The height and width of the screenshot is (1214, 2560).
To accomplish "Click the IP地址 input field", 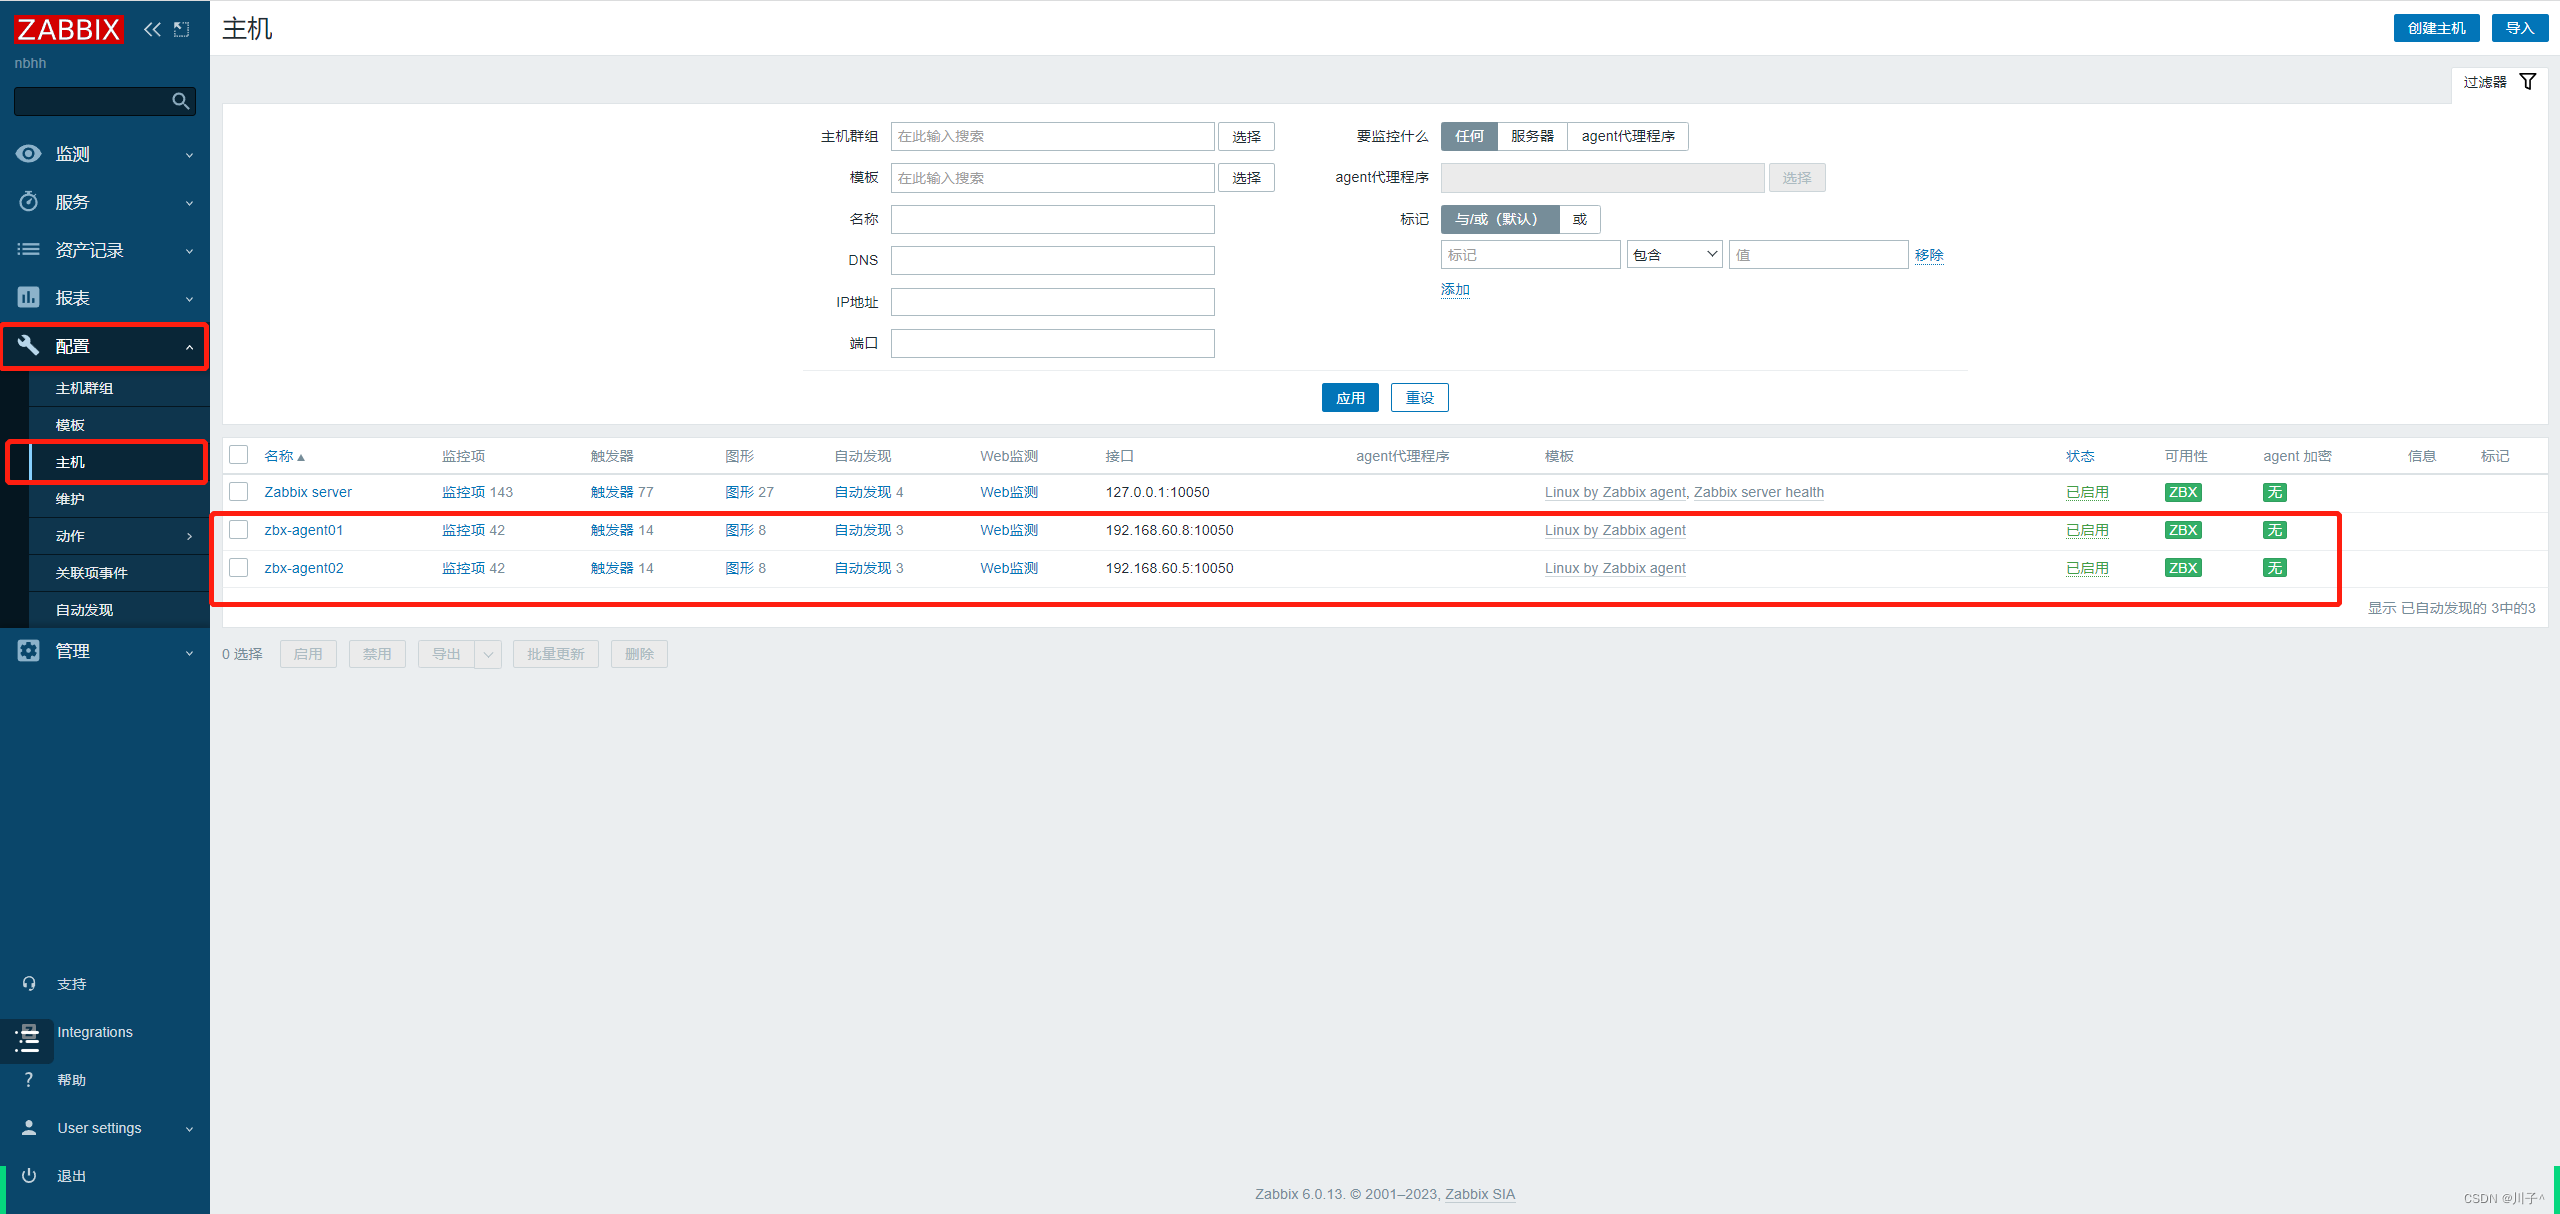I will click(1052, 302).
